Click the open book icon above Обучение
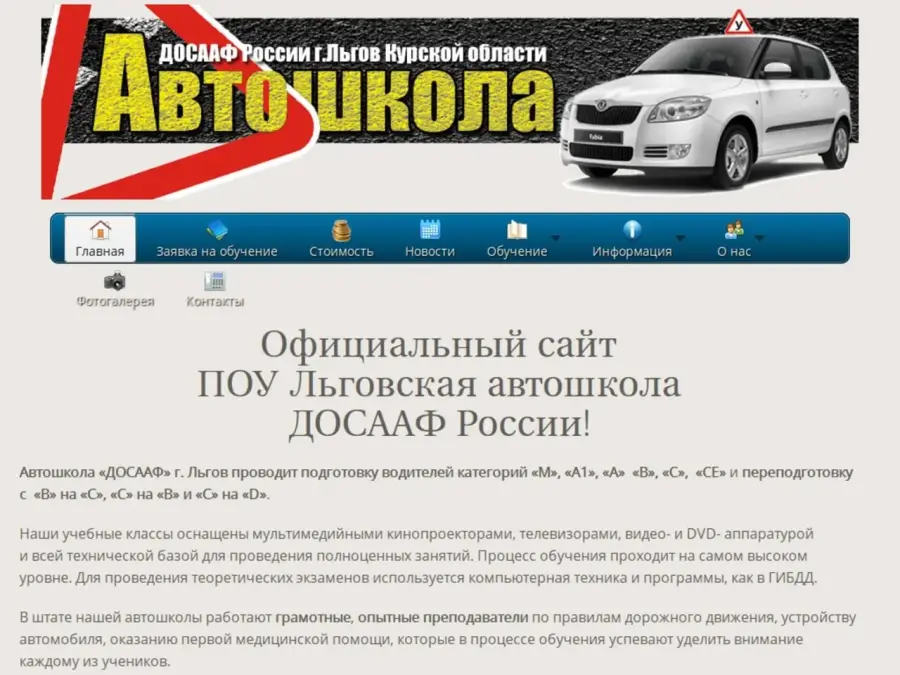The height and width of the screenshot is (675, 900). point(517,230)
